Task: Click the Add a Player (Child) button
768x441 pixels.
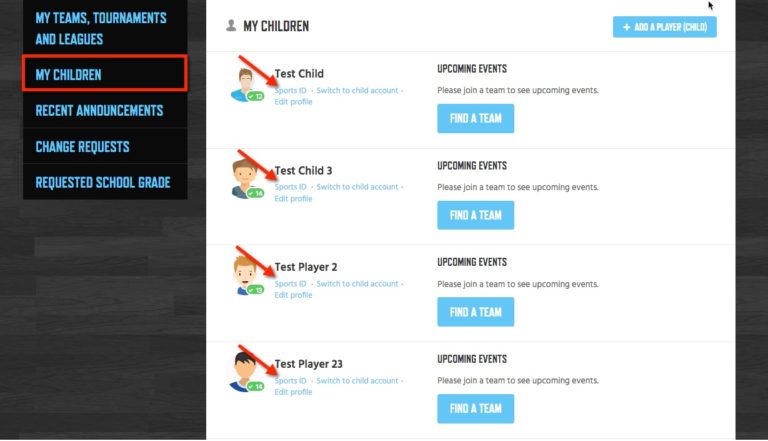Action: coord(665,27)
